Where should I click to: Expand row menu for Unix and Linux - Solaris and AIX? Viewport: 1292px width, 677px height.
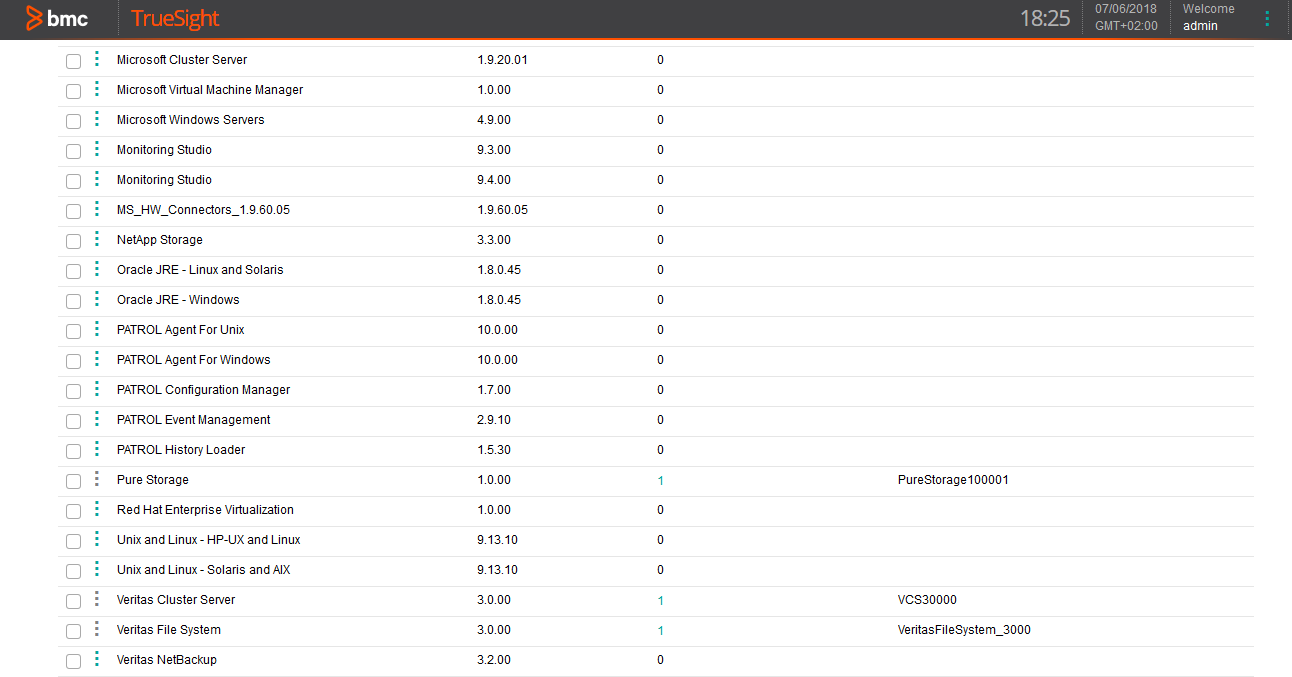click(97, 569)
